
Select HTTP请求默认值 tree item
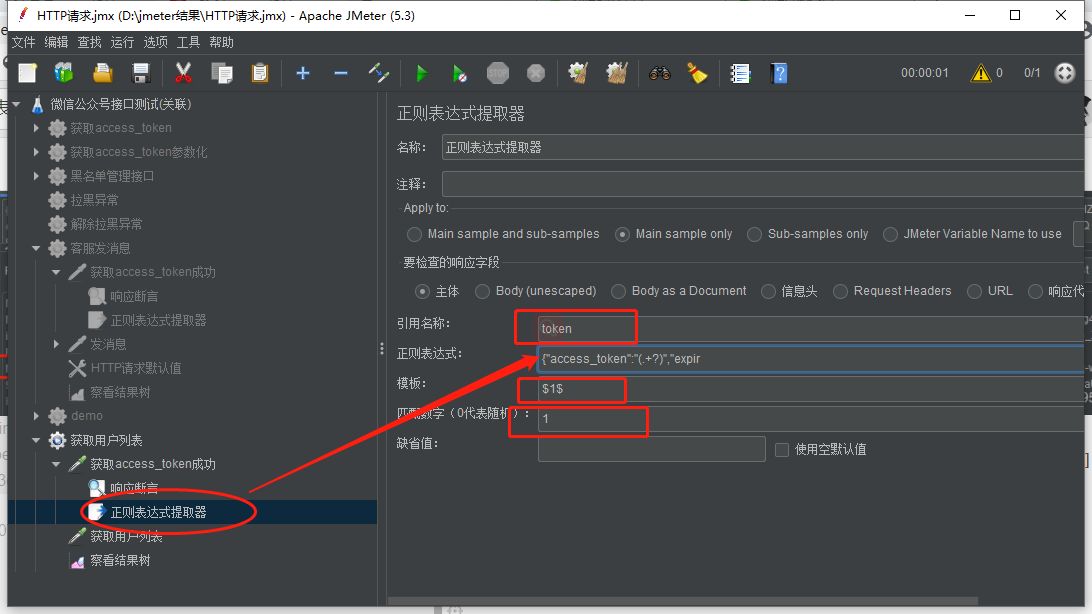click(x=136, y=368)
